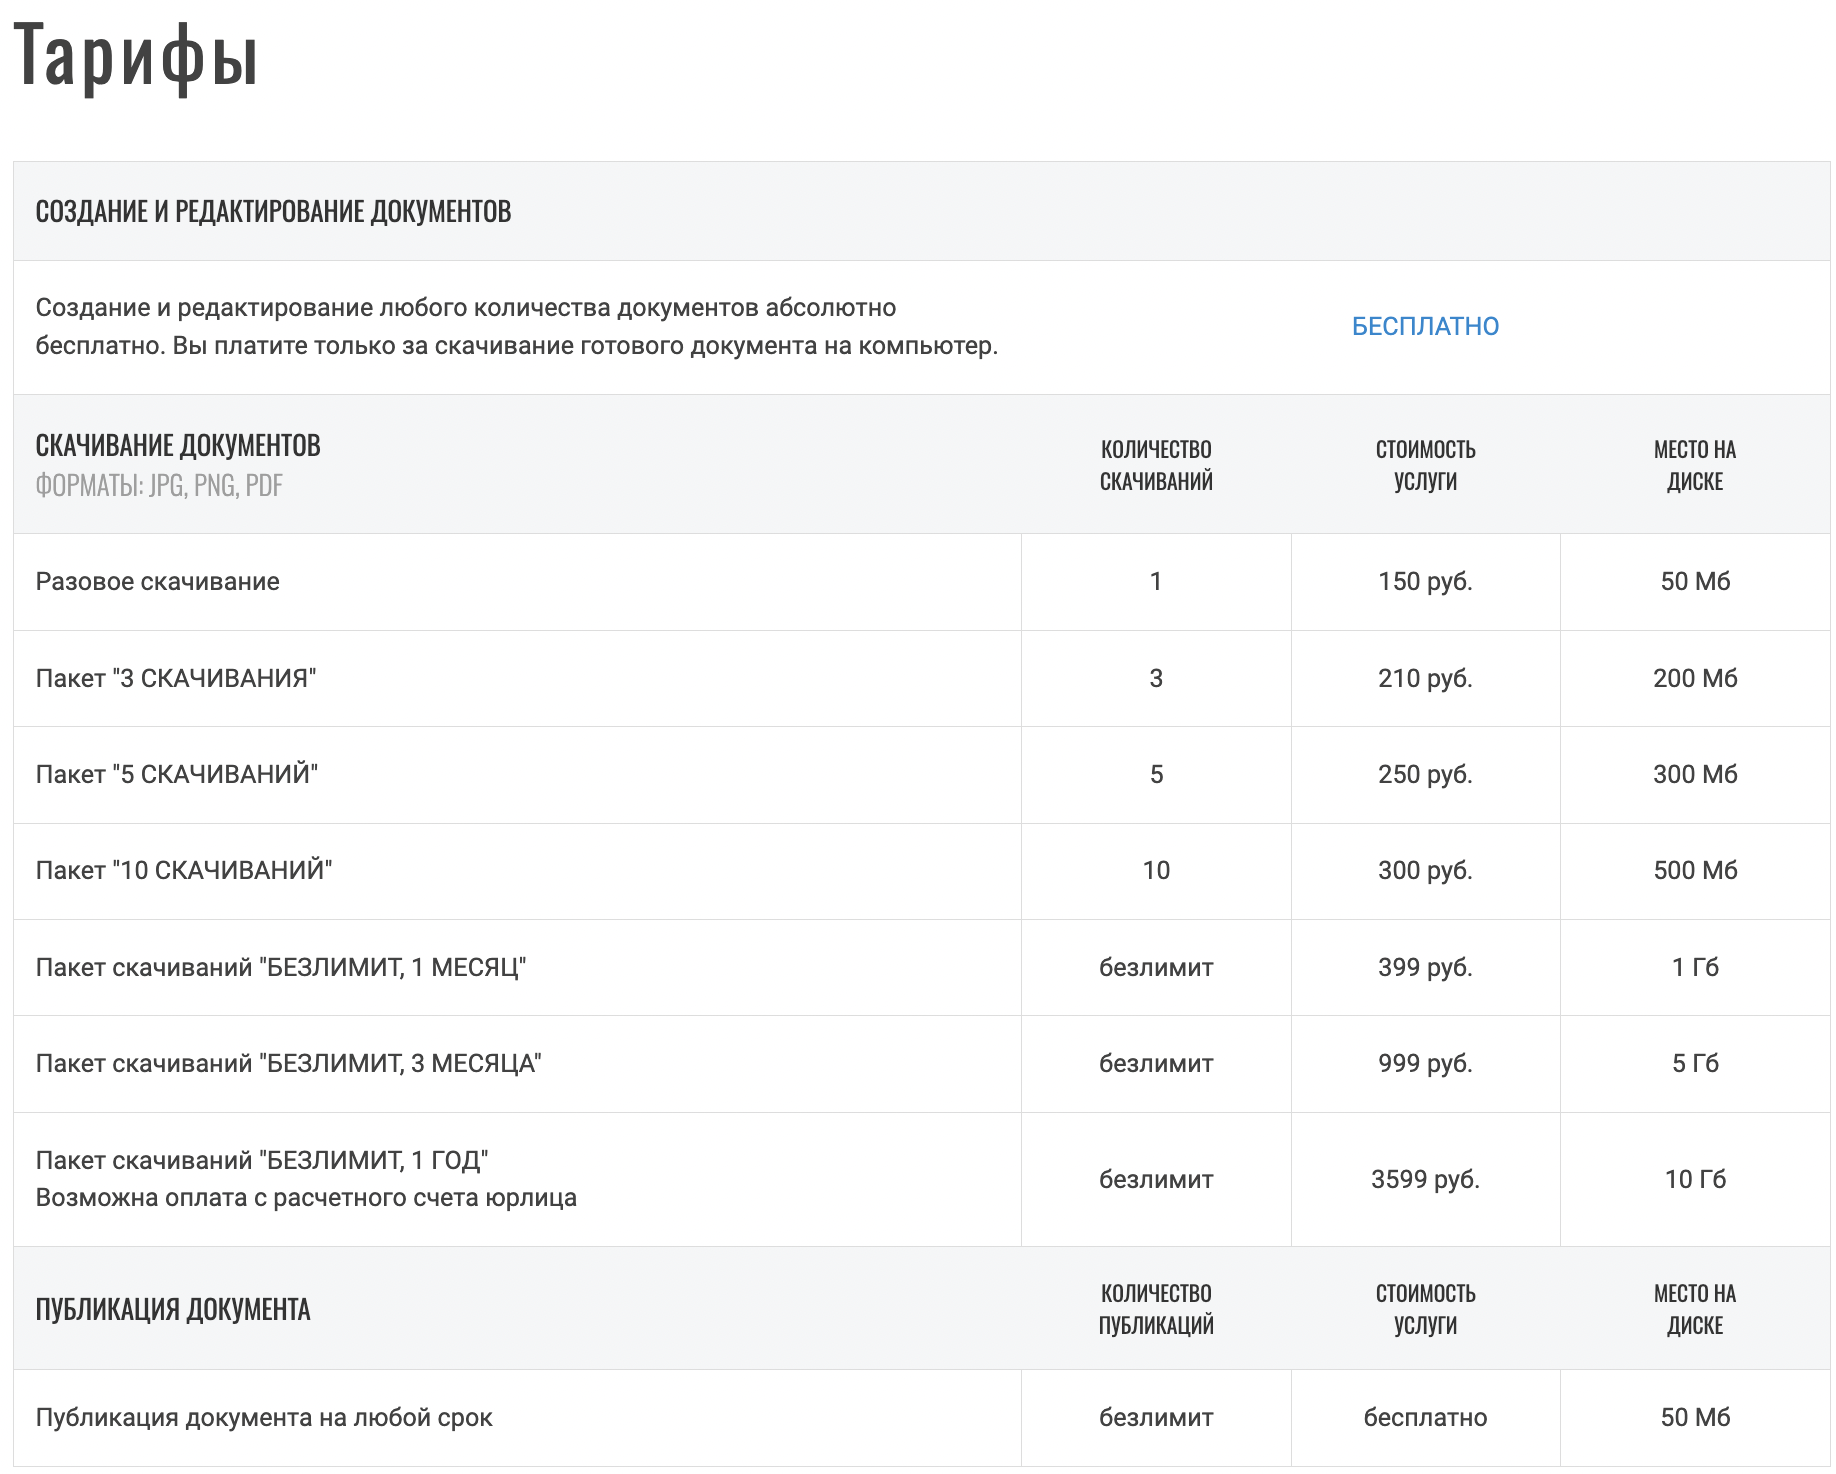Click the СОЗДАНИЕ И РЕДАКТИРОВАНИЕ ДОКУМЕНТОВ section header
This screenshot has height=1474, width=1836.
pos(273,212)
